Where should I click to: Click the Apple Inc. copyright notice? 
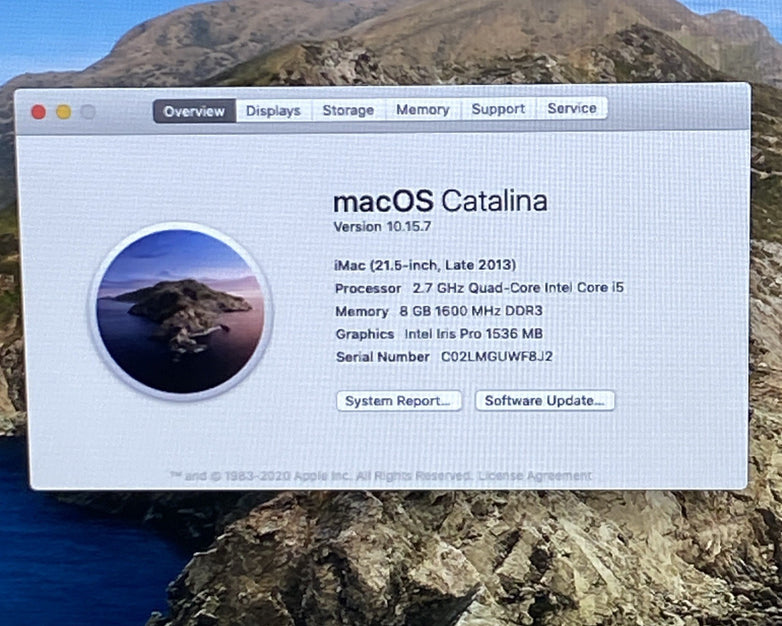(x=322, y=476)
